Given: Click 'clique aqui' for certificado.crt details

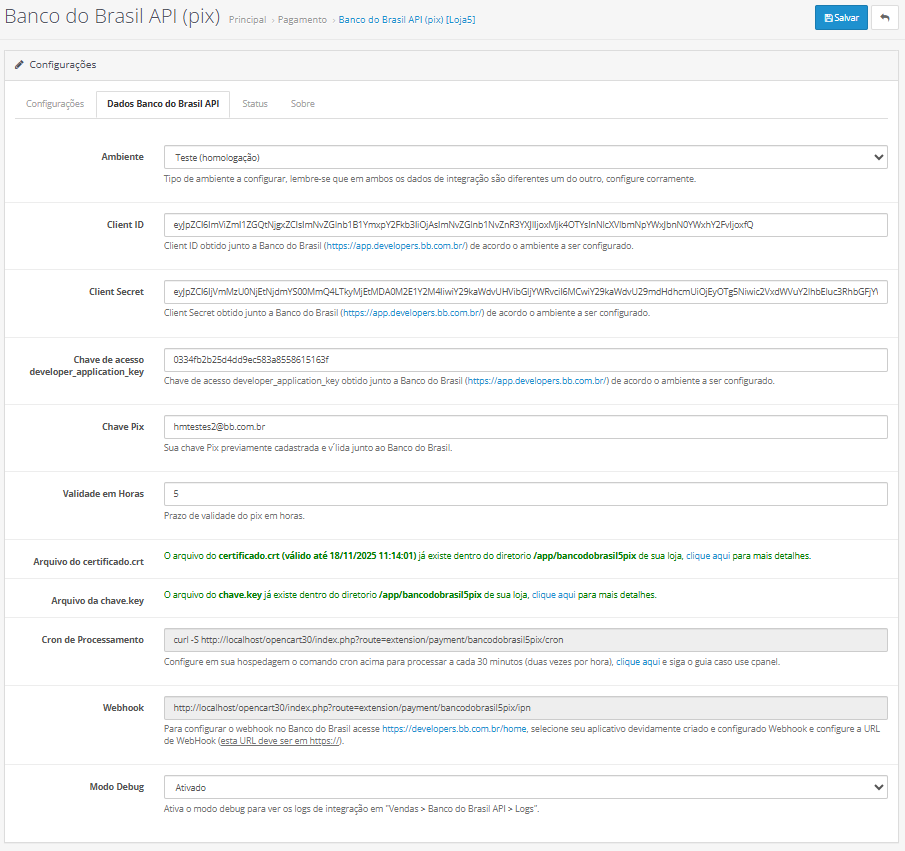Looking at the screenshot, I should click(x=708, y=556).
